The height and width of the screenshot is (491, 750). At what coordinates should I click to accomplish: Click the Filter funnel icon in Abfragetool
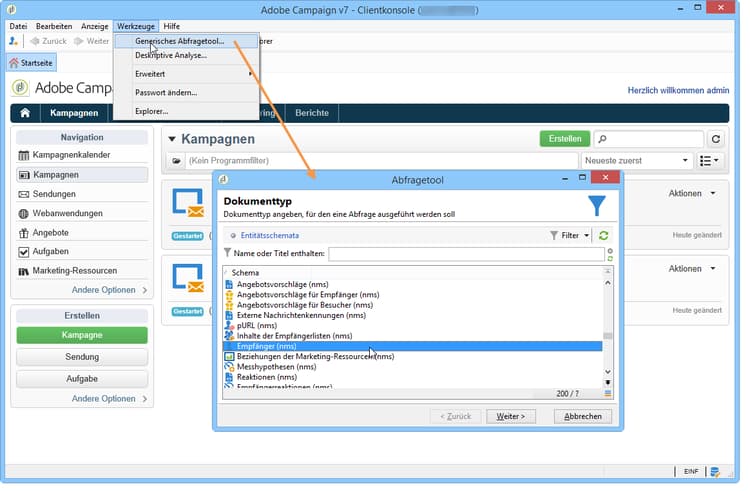tap(554, 235)
